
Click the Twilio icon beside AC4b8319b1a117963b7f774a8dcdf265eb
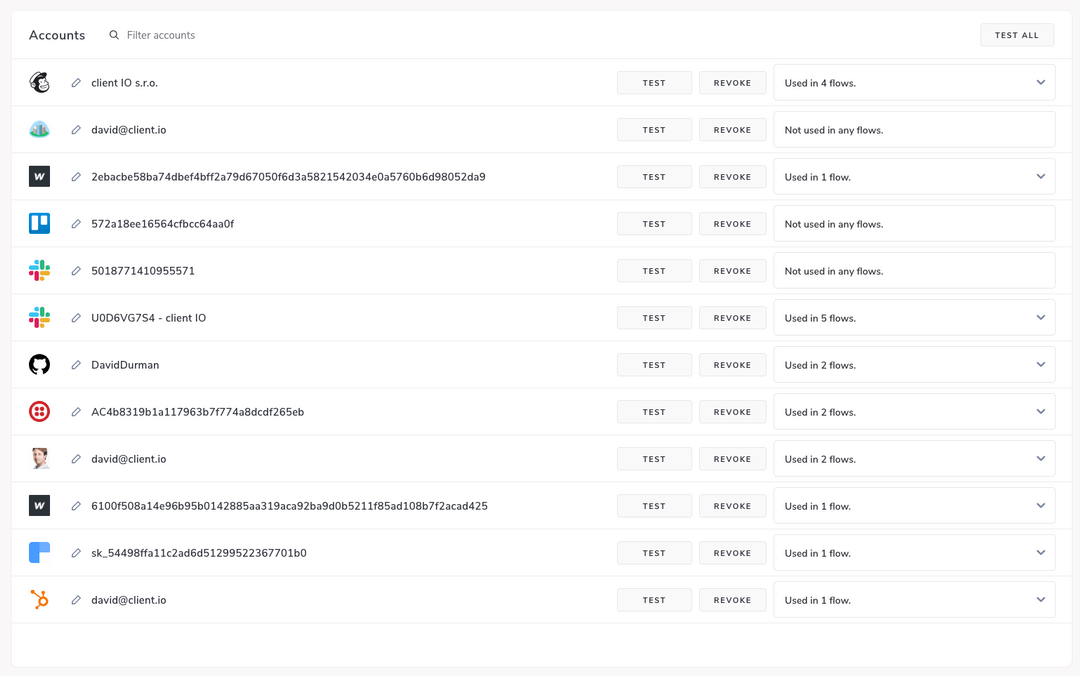click(x=39, y=411)
